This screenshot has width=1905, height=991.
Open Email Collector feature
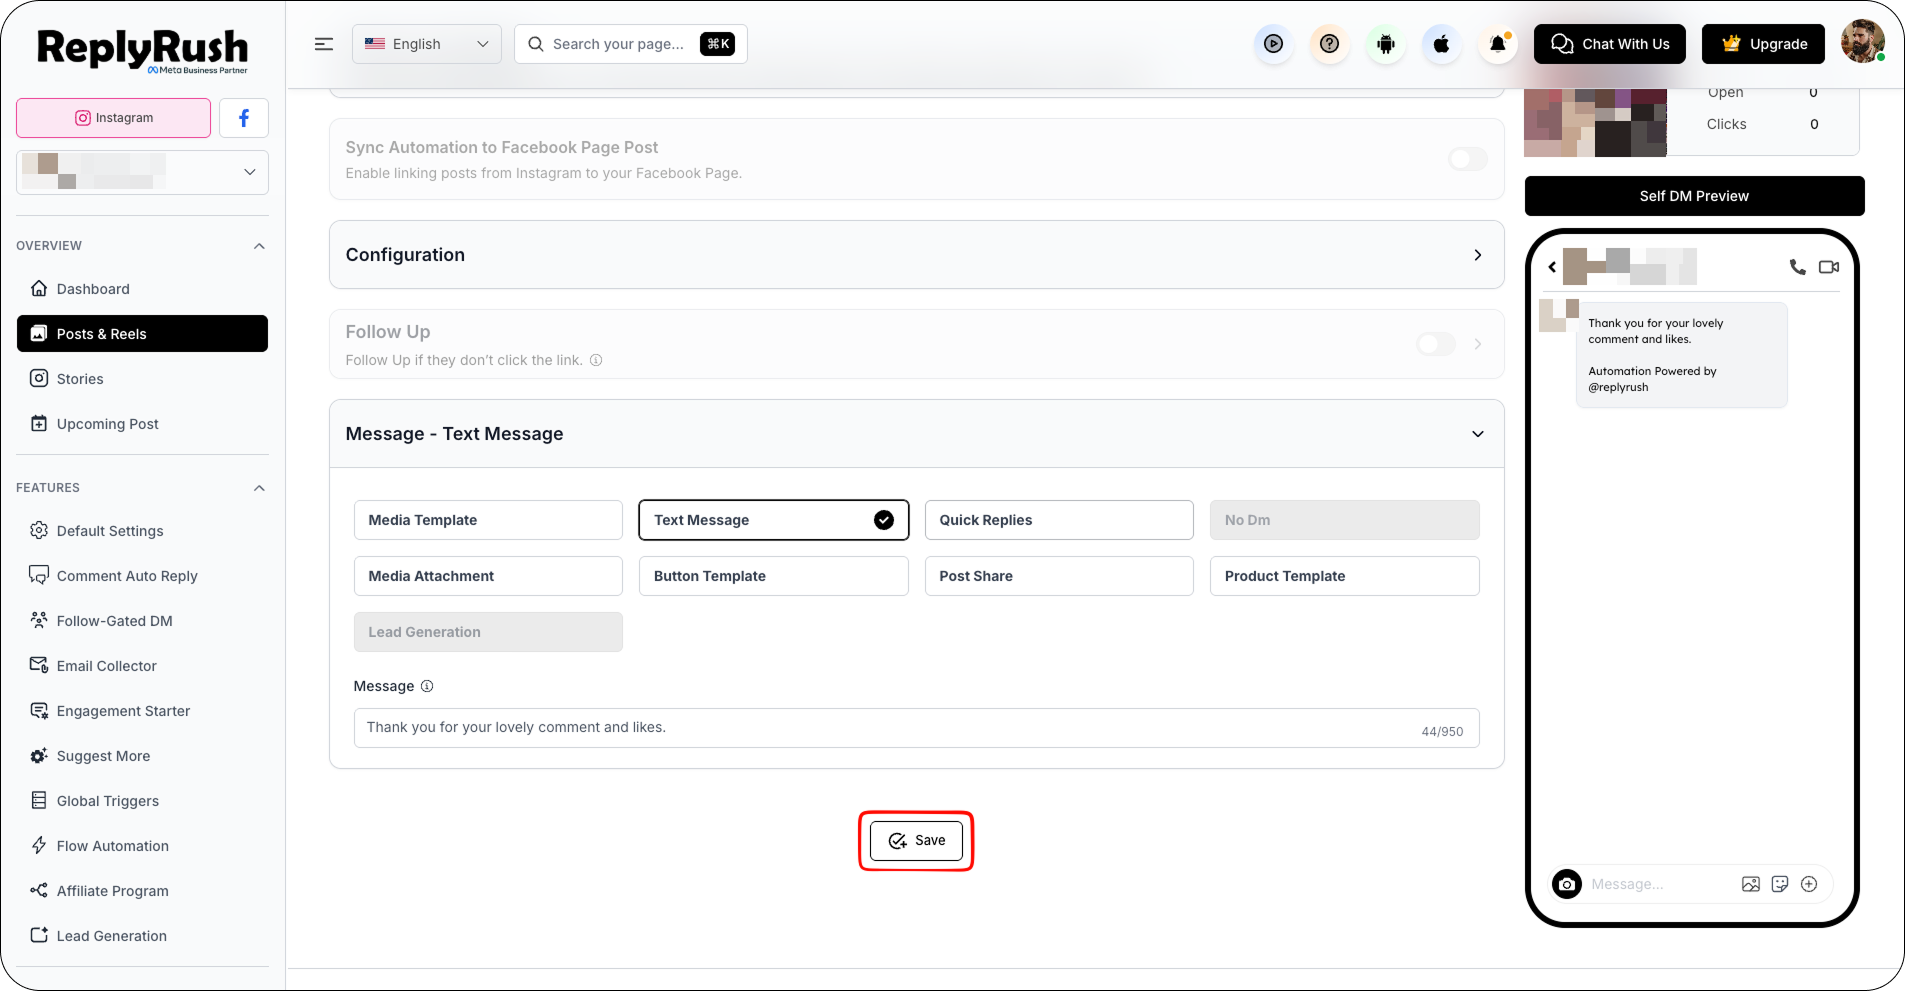(142, 666)
